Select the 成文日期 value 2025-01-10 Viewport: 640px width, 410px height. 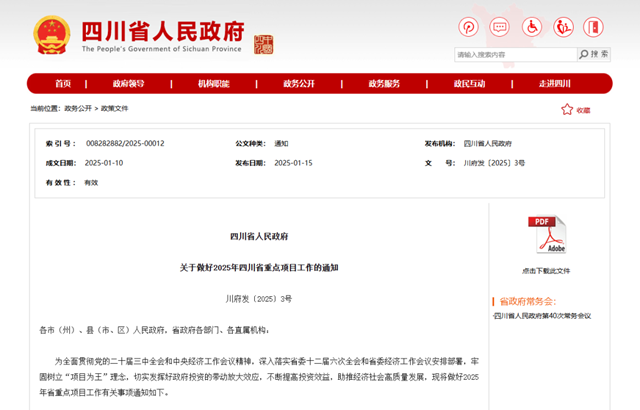[x=104, y=163]
